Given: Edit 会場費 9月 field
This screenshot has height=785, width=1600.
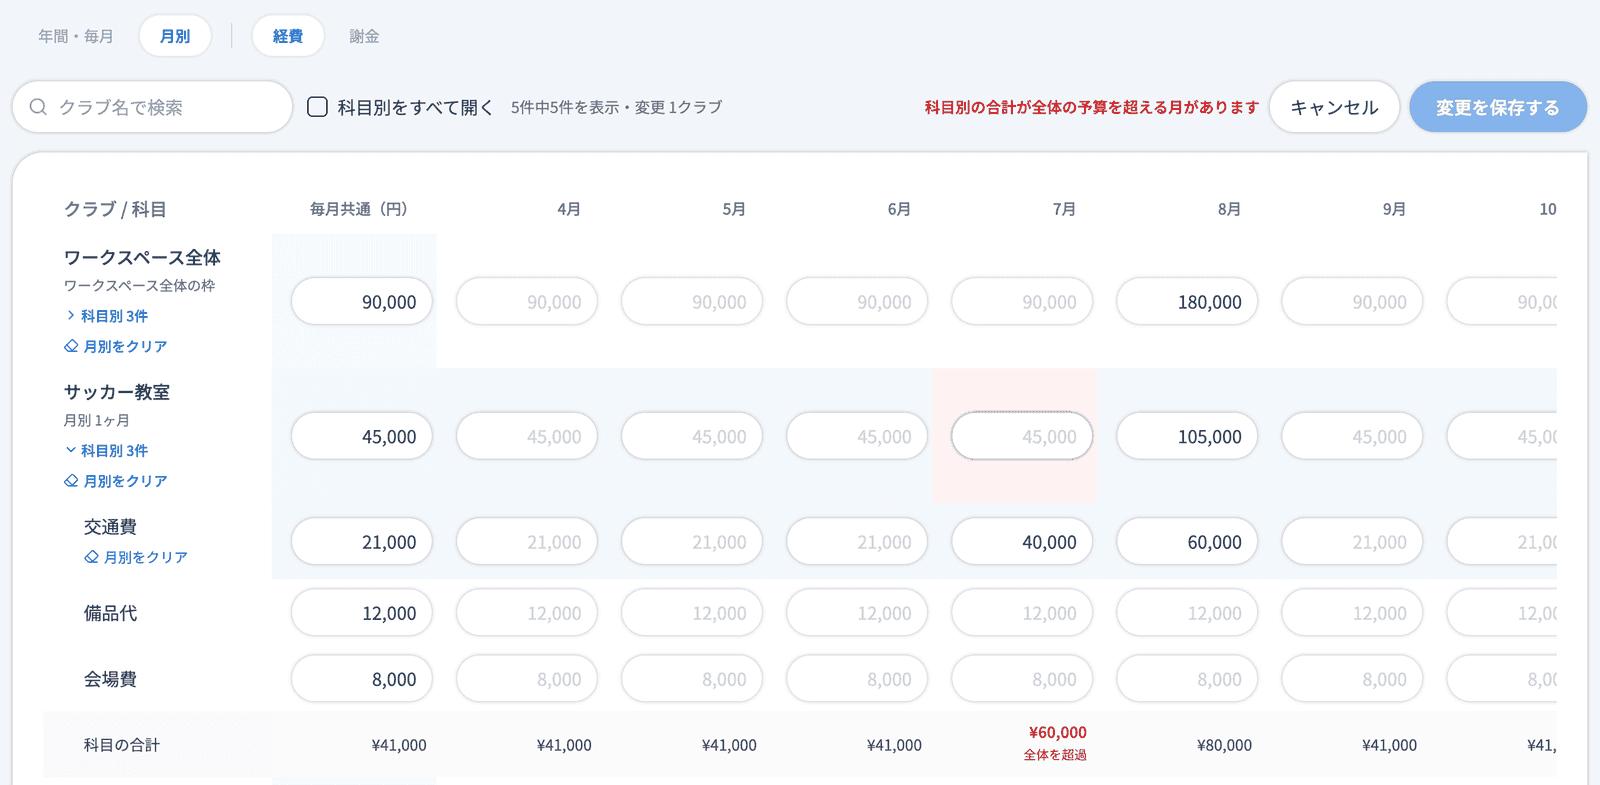Looking at the screenshot, I should click(1352, 679).
